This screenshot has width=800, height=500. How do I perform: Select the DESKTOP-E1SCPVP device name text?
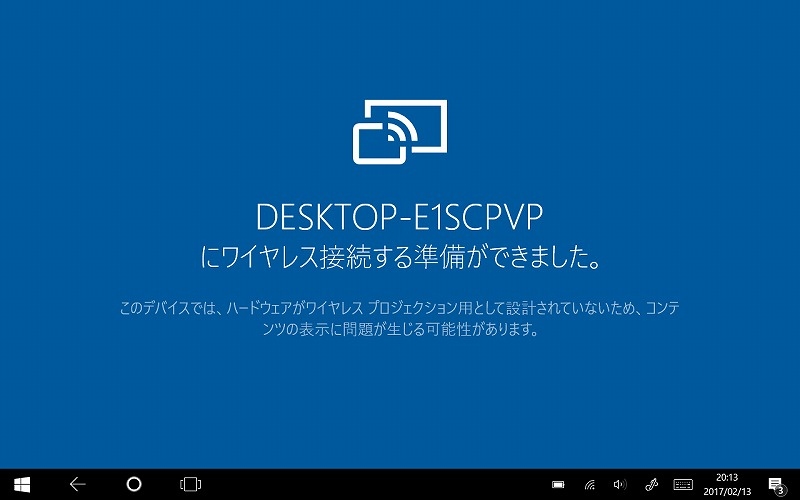(x=399, y=217)
